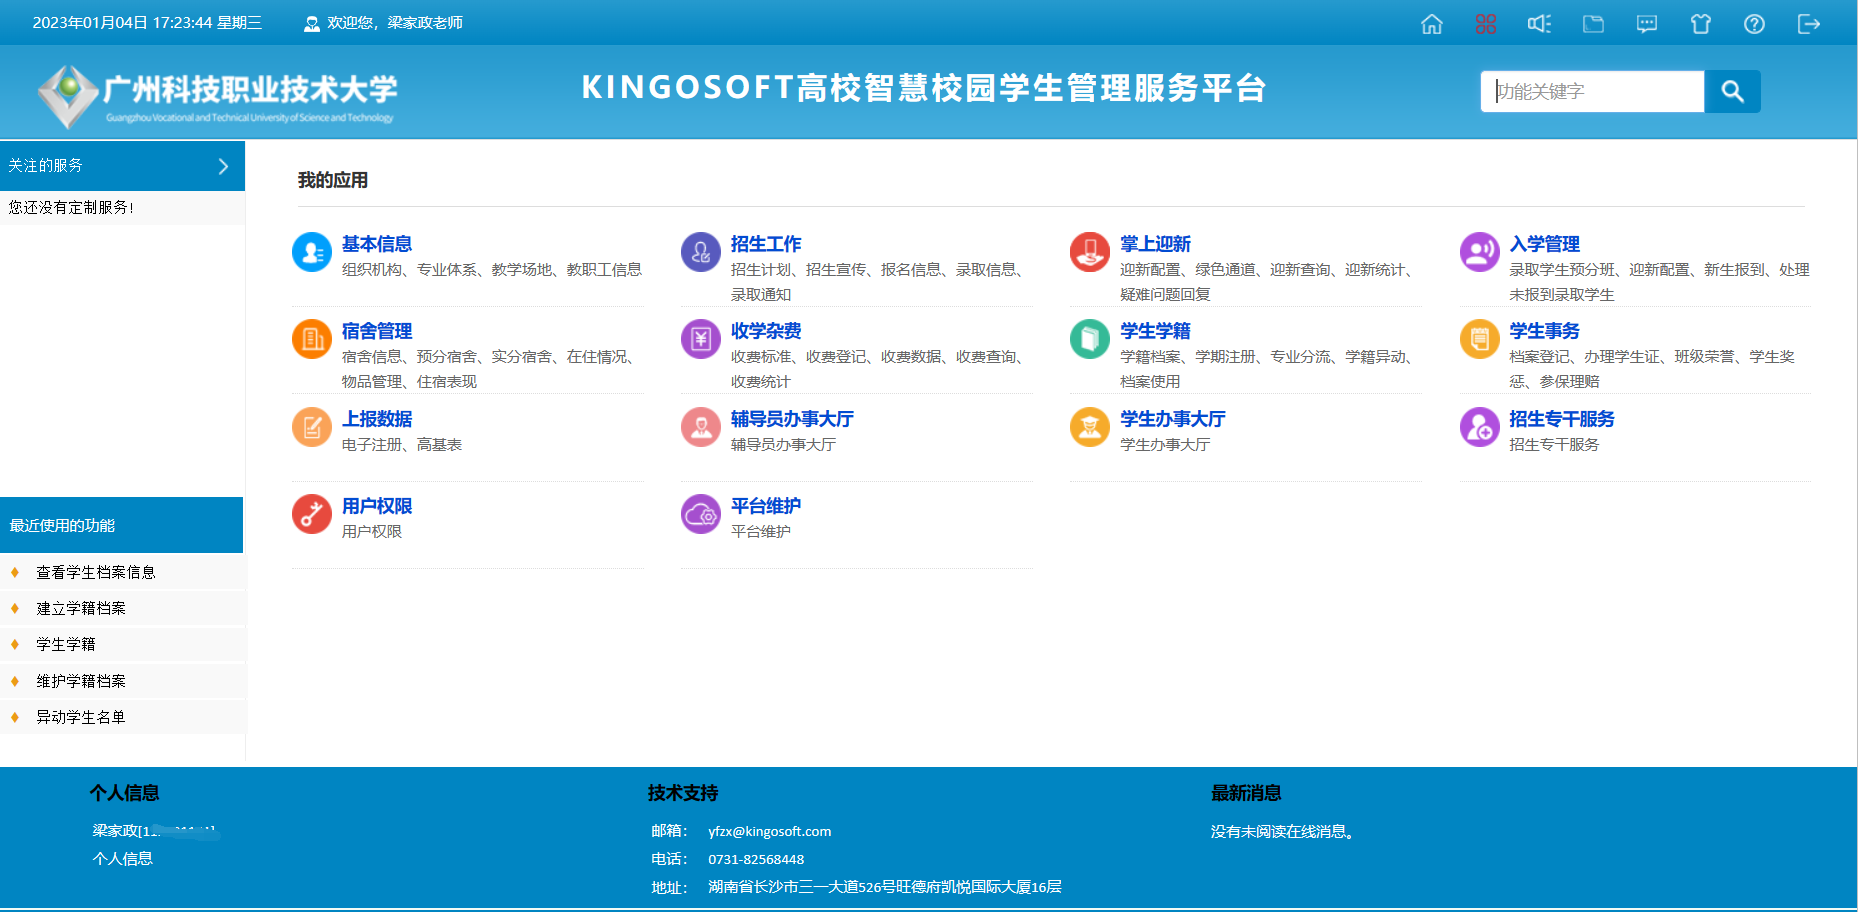Open the help question mark icon
Image resolution: width=1858 pixels, height=912 pixels.
(1754, 24)
